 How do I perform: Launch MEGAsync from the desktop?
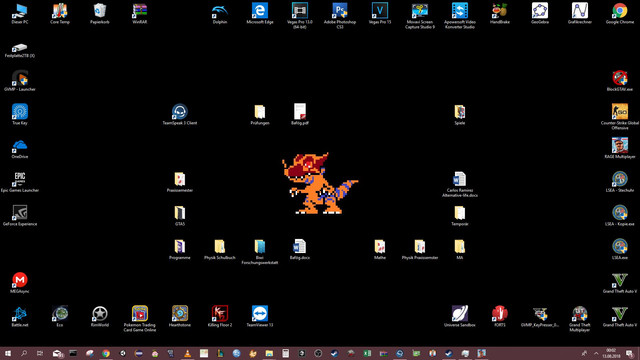[x=20, y=282]
